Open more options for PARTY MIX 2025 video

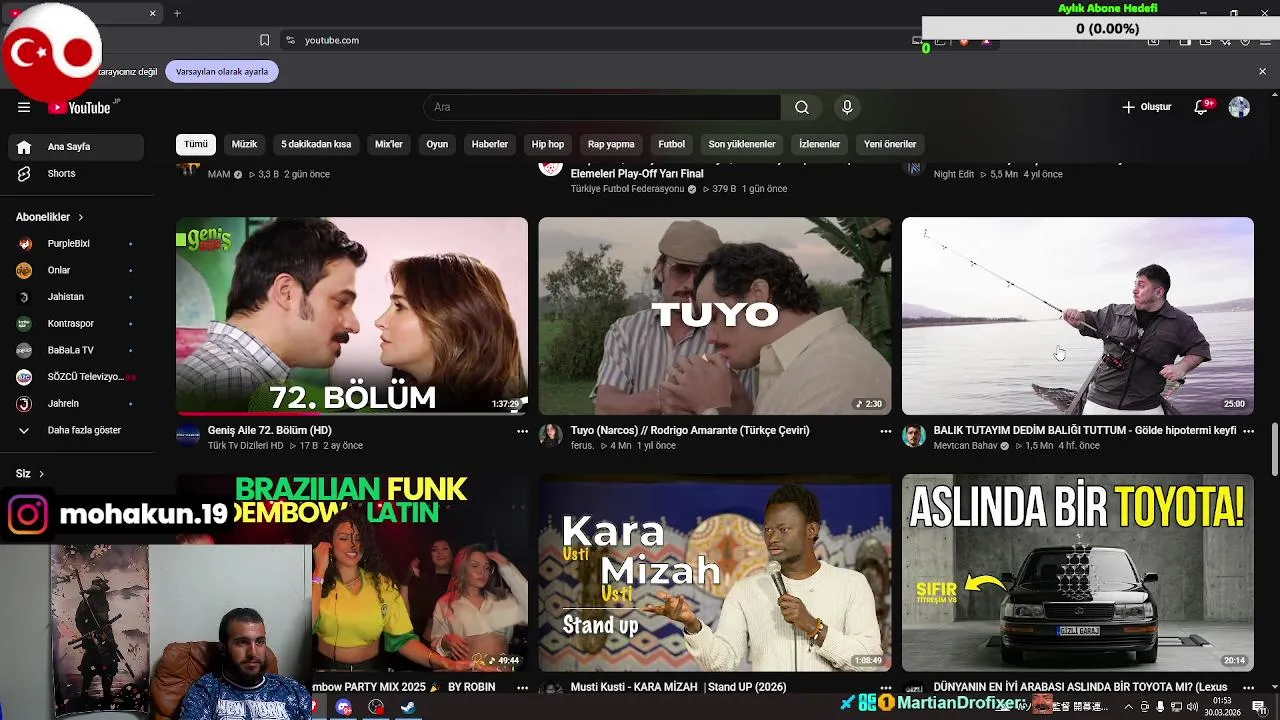[522, 688]
